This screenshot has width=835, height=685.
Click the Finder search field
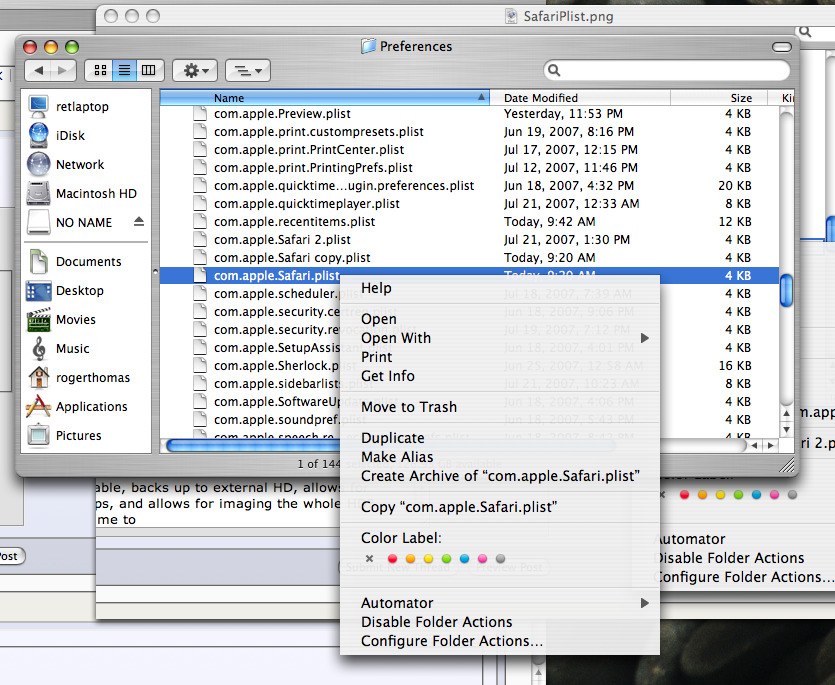click(x=667, y=70)
